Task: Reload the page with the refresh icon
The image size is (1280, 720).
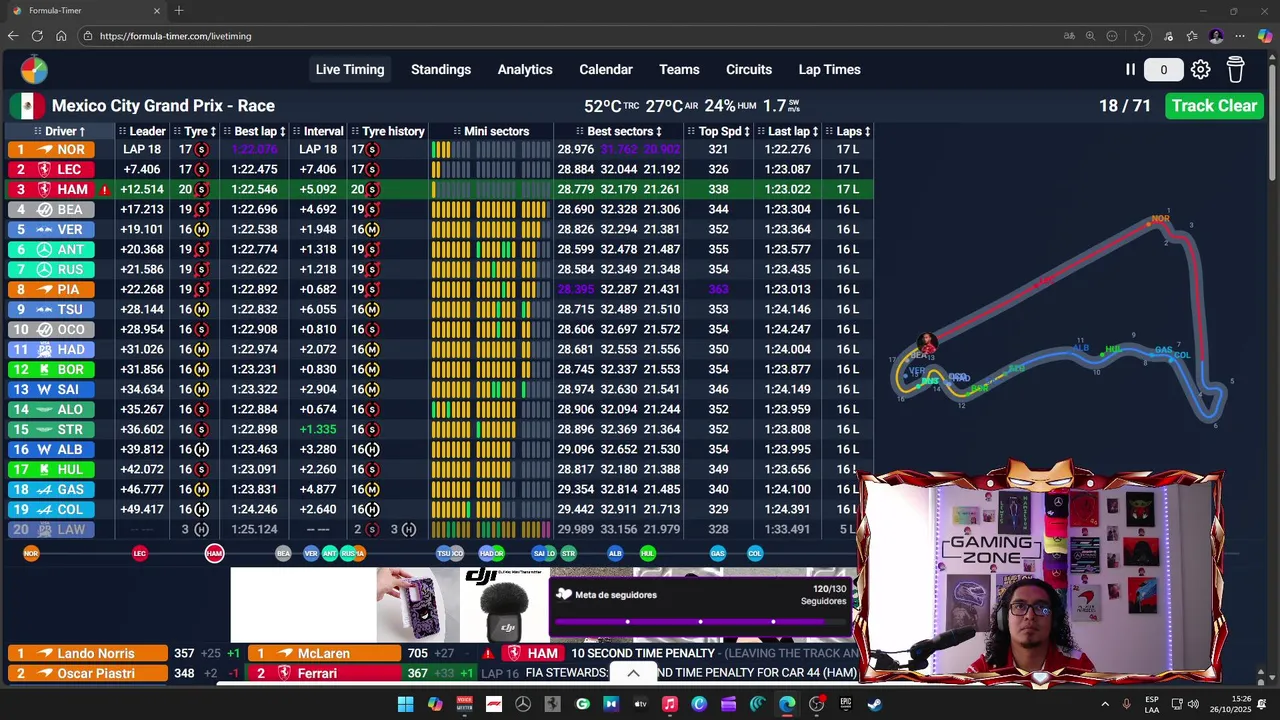Action: [37, 36]
